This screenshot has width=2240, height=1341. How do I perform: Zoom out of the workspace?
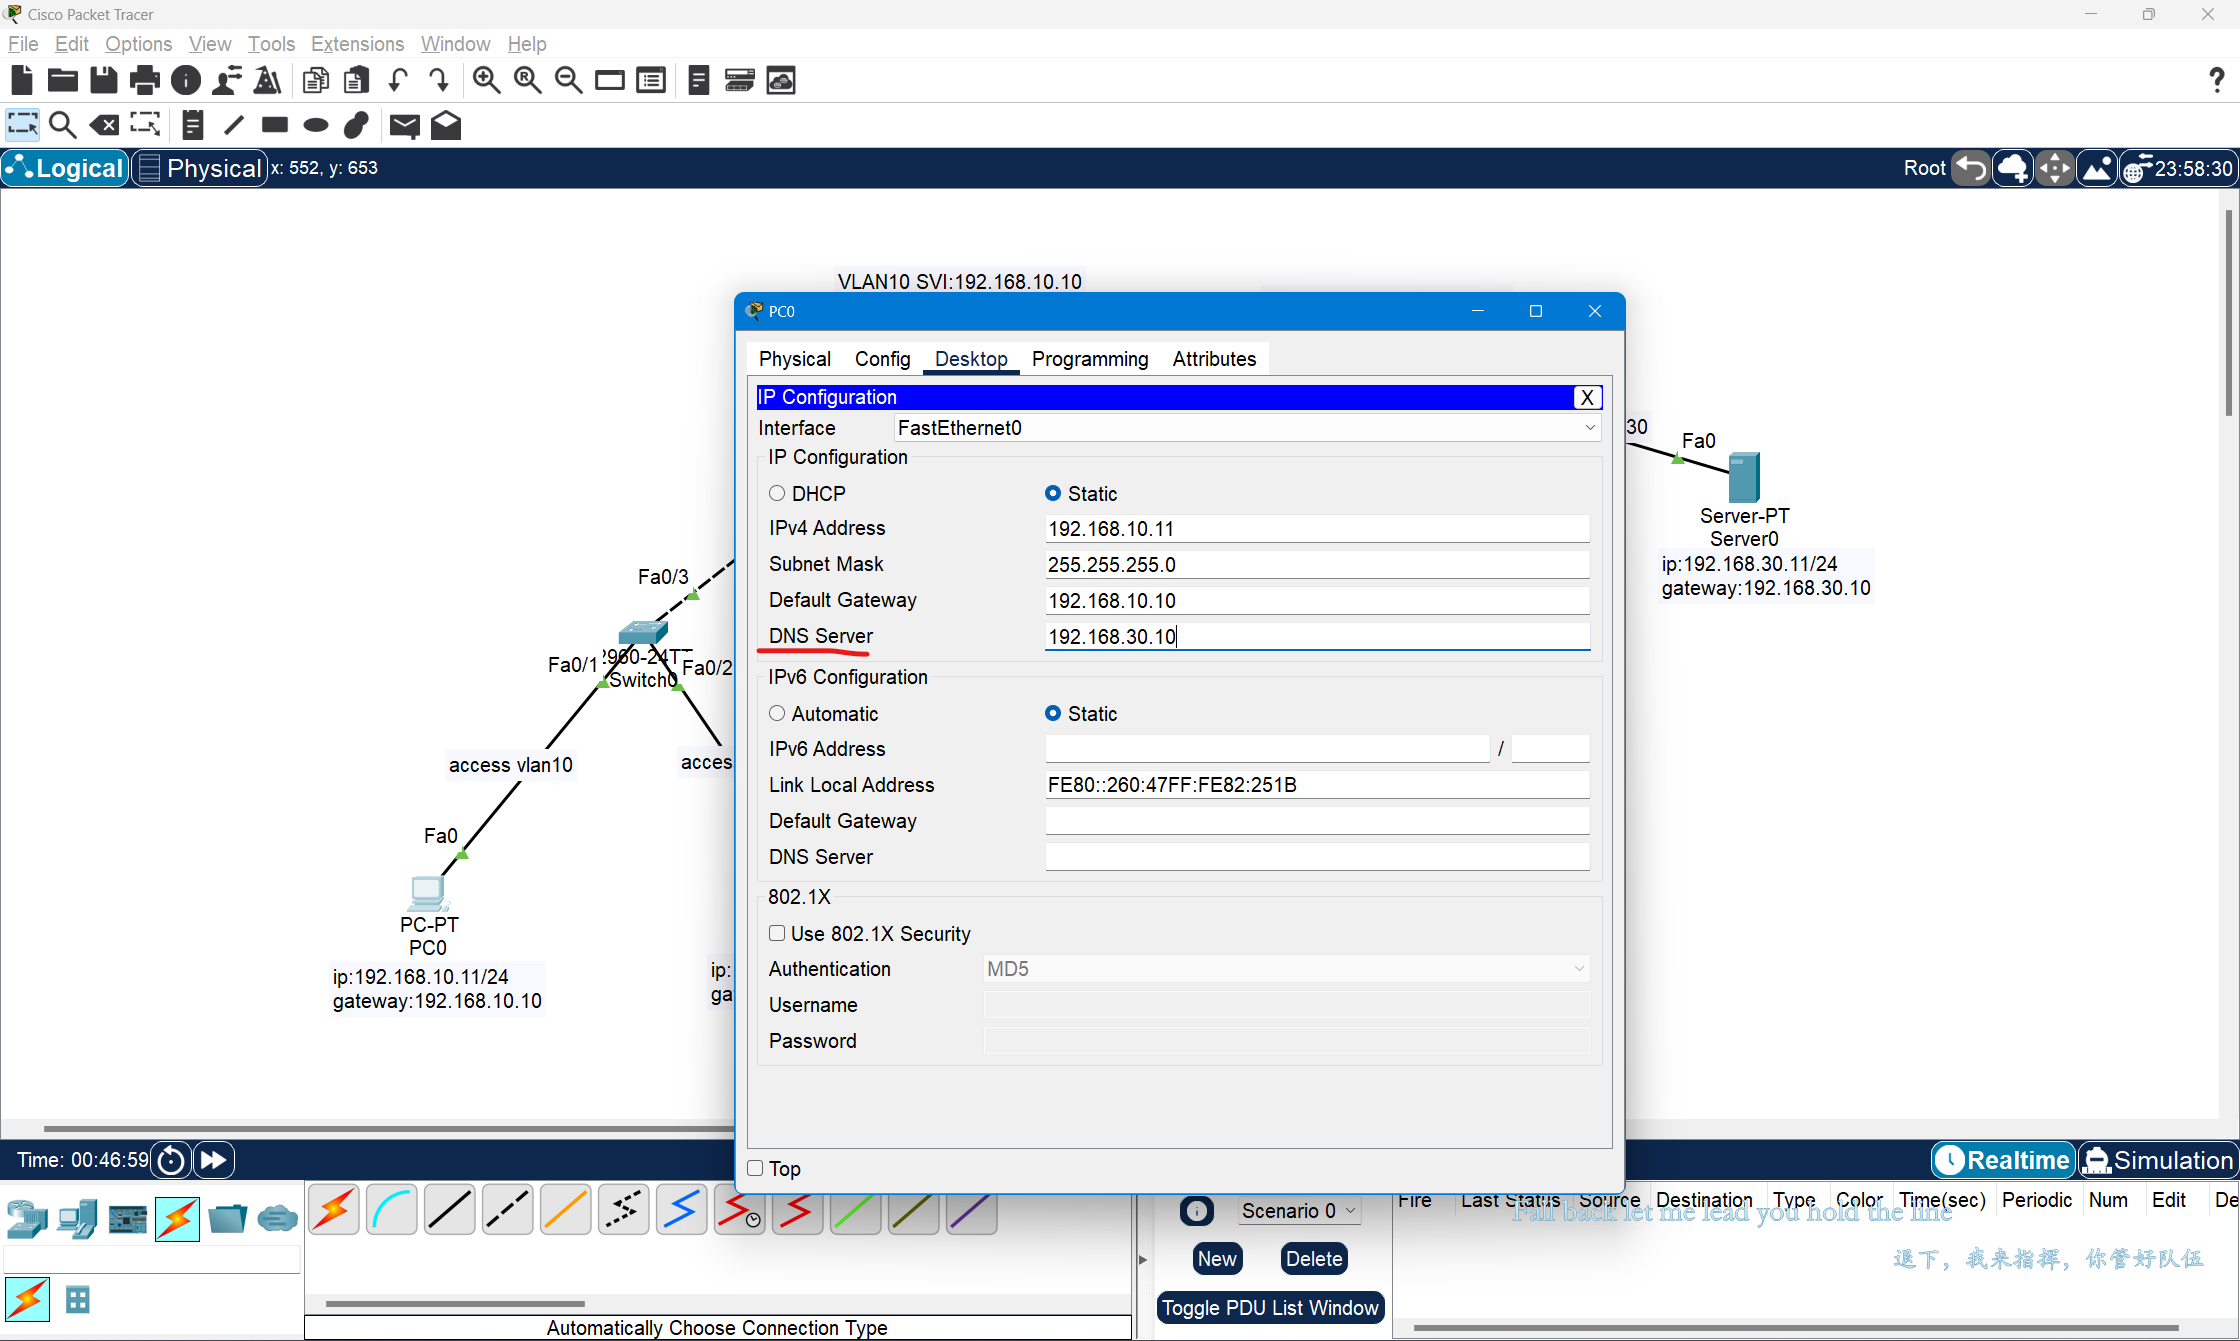568,80
